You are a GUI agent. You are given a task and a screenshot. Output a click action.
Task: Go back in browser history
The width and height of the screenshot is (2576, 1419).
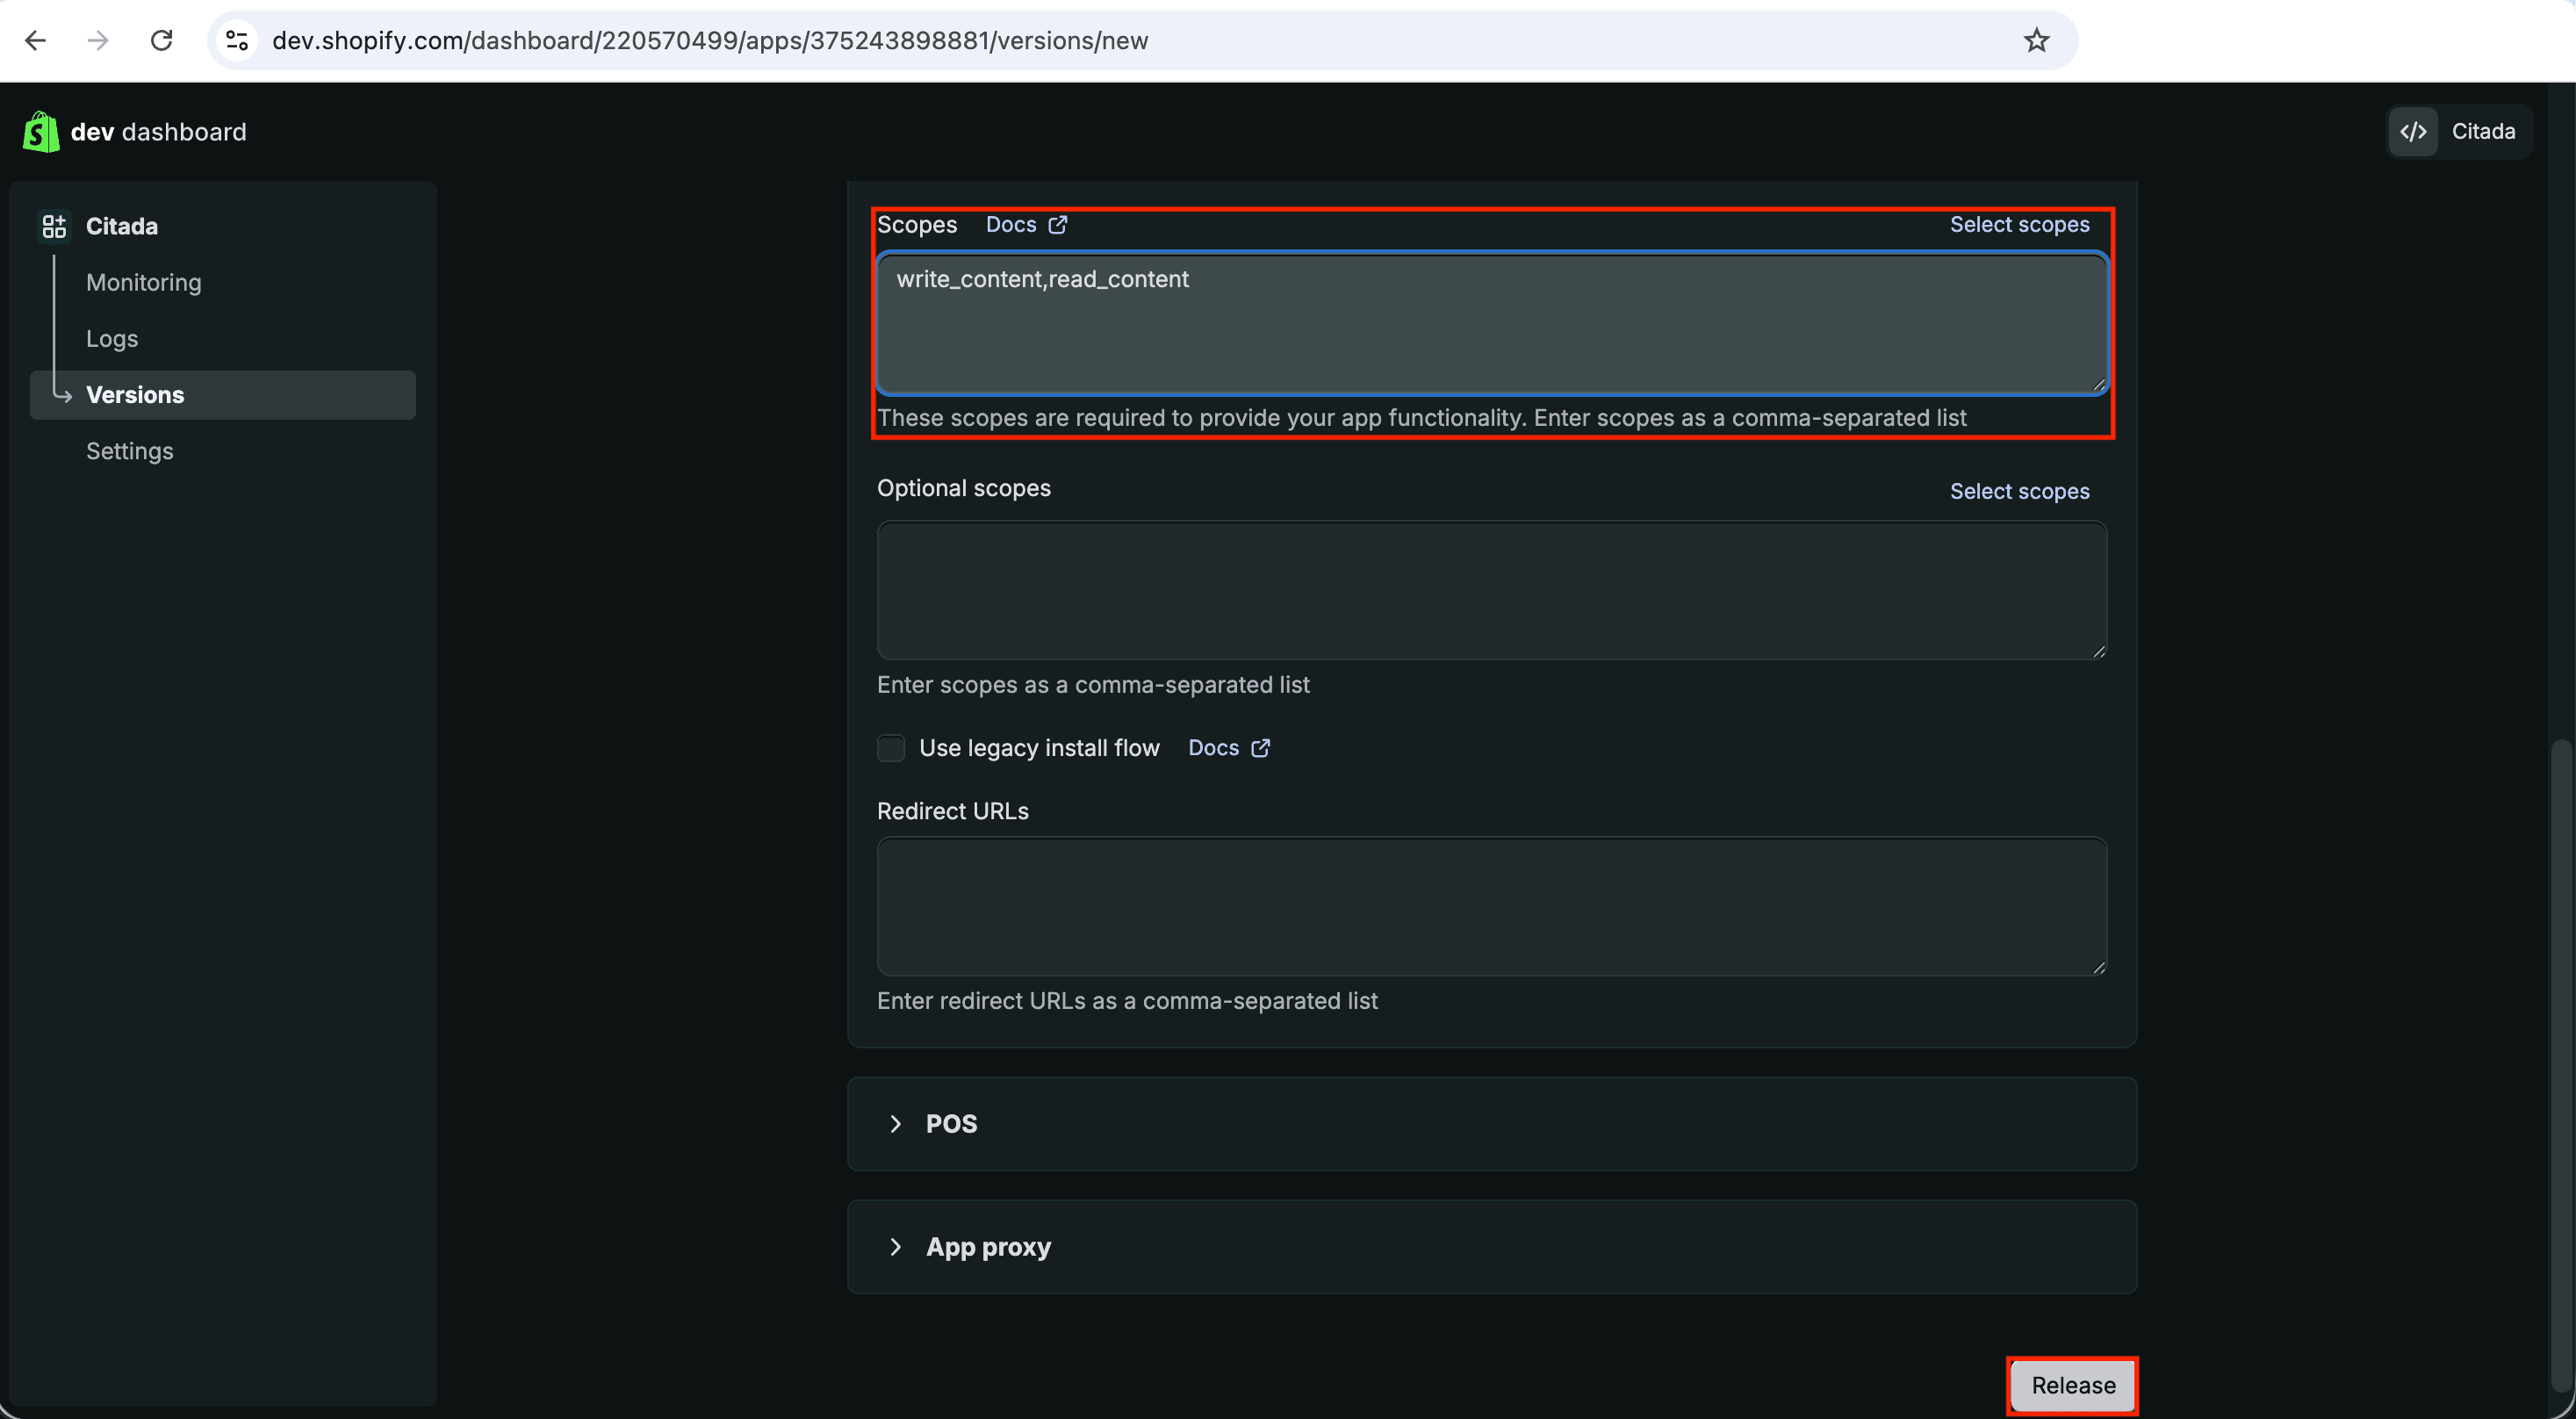(36, 41)
